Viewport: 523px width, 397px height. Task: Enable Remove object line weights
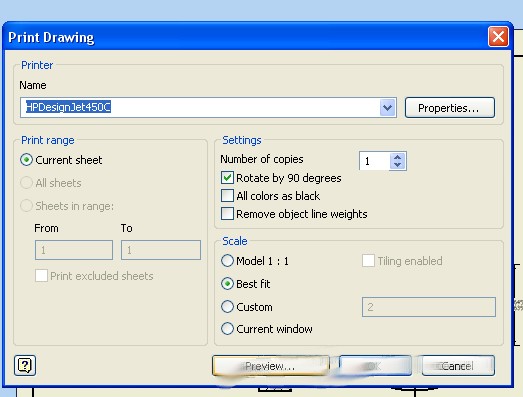[x=227, y=214]
